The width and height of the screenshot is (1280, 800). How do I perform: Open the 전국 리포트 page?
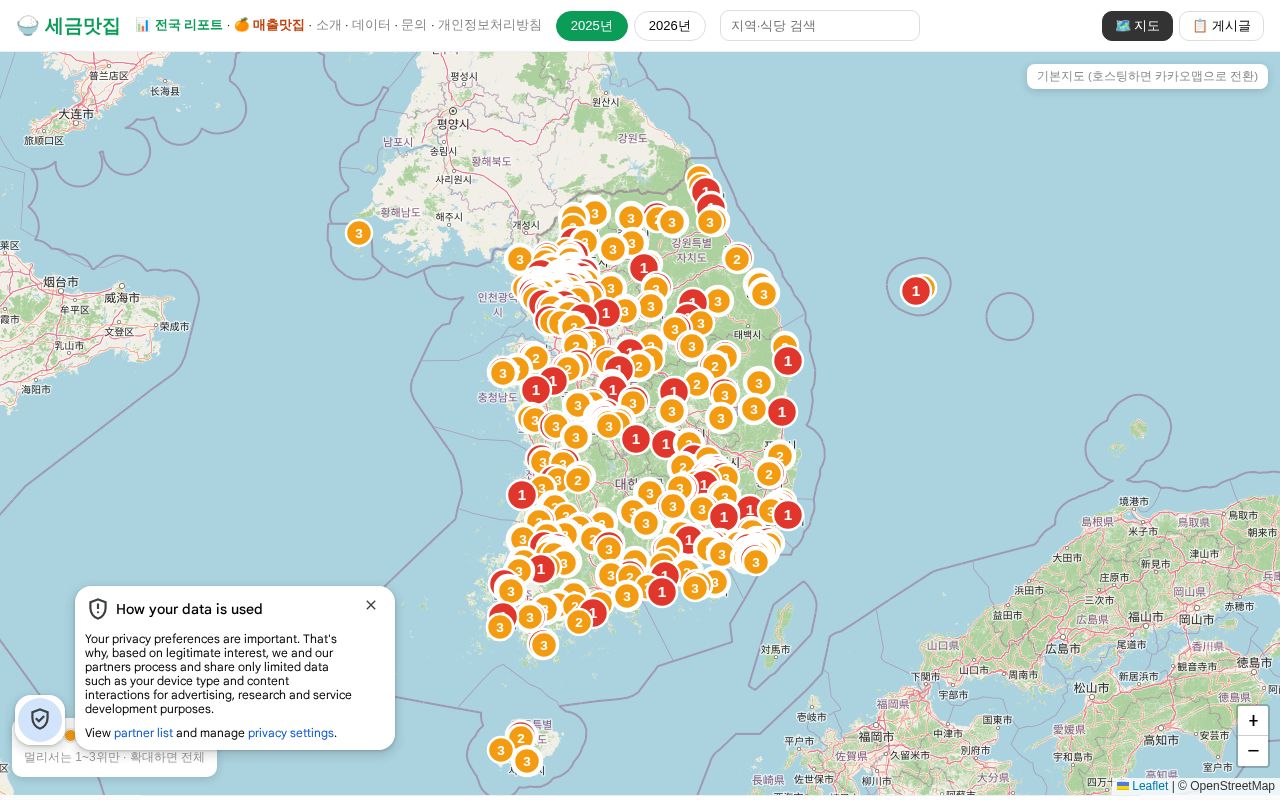coord(179,25)
